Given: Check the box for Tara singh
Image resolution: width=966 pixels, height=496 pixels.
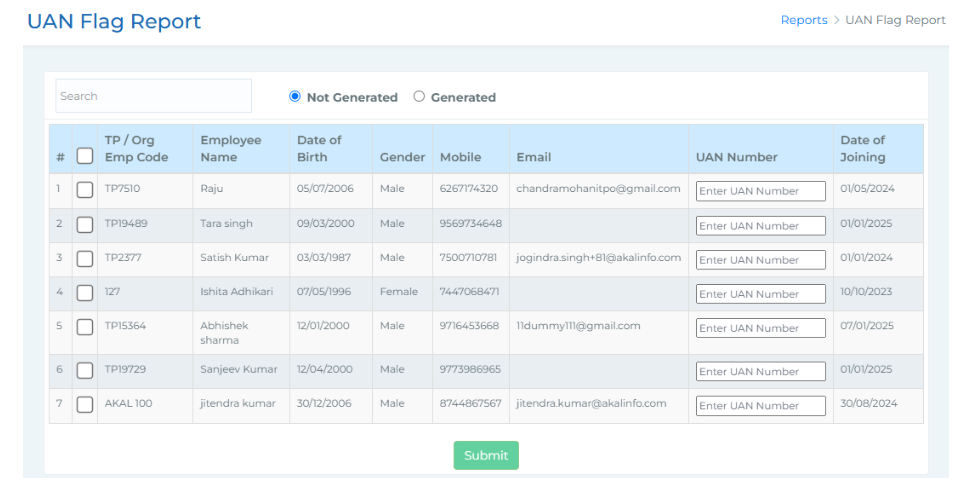Looking at the screenshot, I should tap(85, 225).
